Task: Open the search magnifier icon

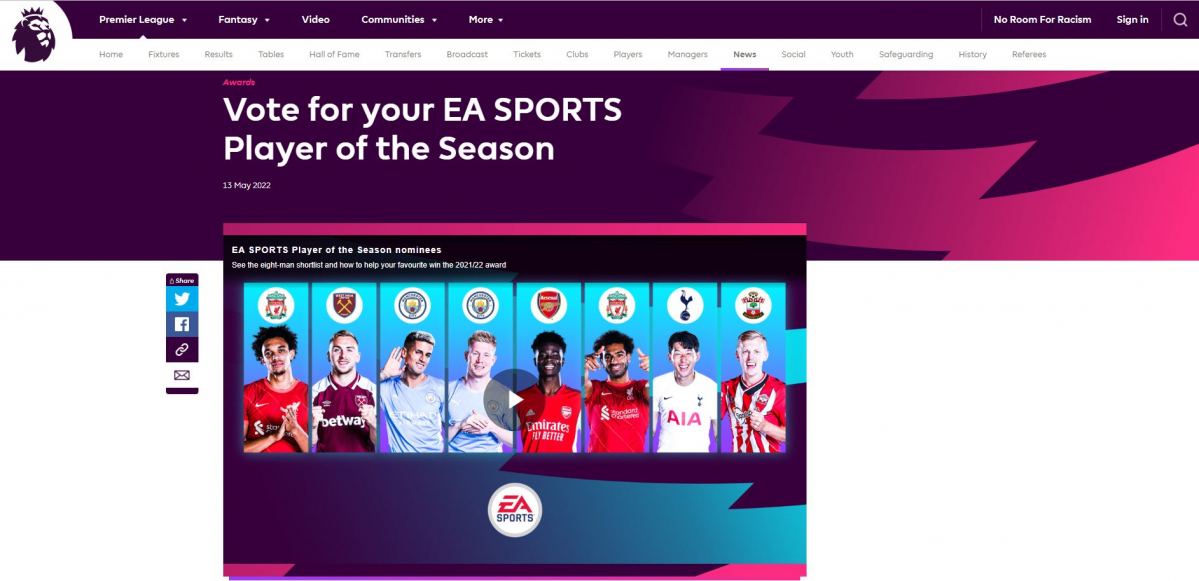Action: 1181,20
